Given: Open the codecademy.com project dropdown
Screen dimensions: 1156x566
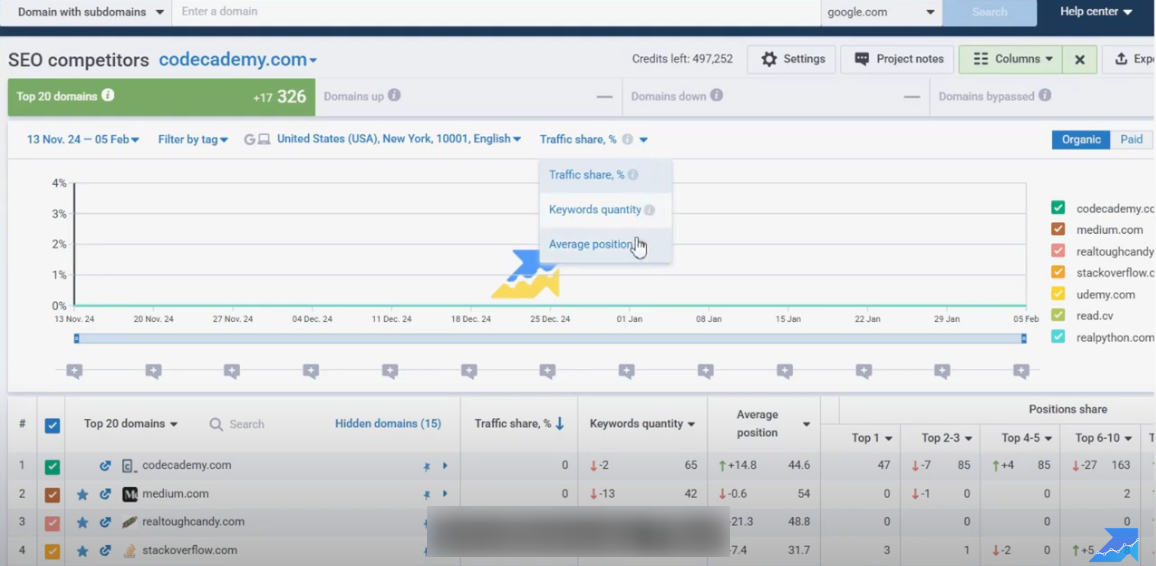Looking at the screenshot, I should click(238, 60).
